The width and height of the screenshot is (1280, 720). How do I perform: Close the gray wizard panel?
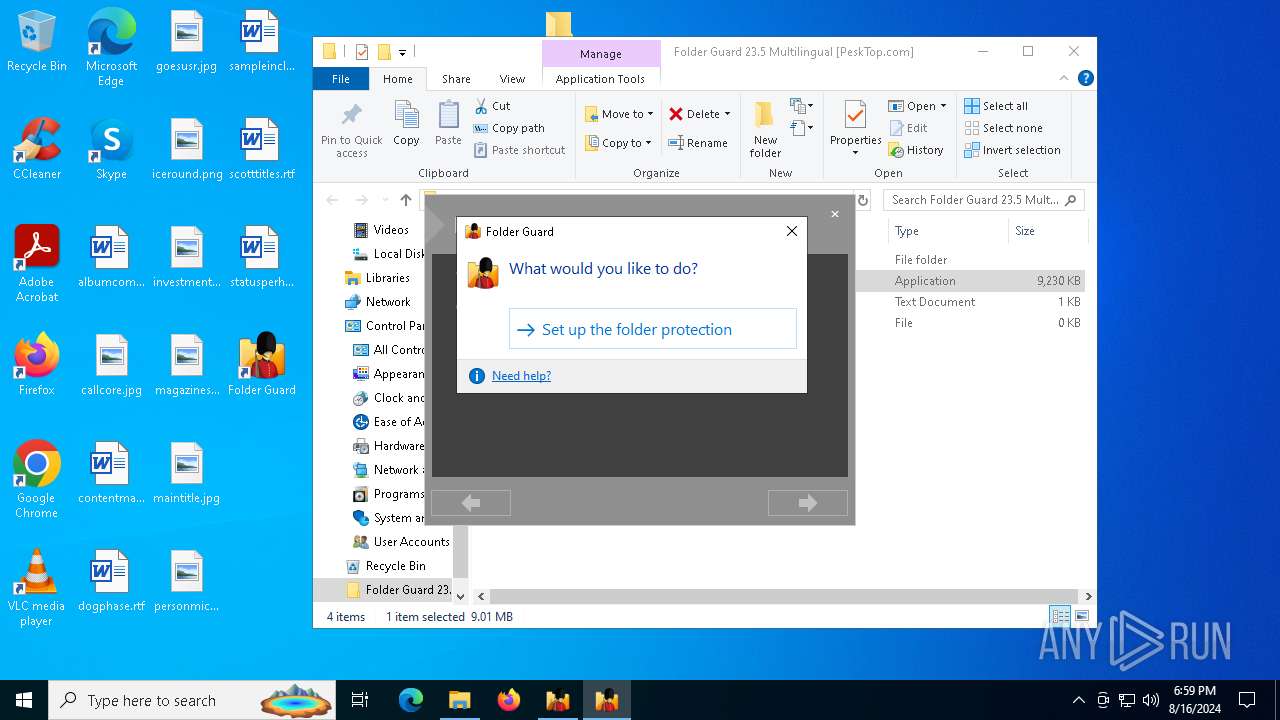click(835, 214)
